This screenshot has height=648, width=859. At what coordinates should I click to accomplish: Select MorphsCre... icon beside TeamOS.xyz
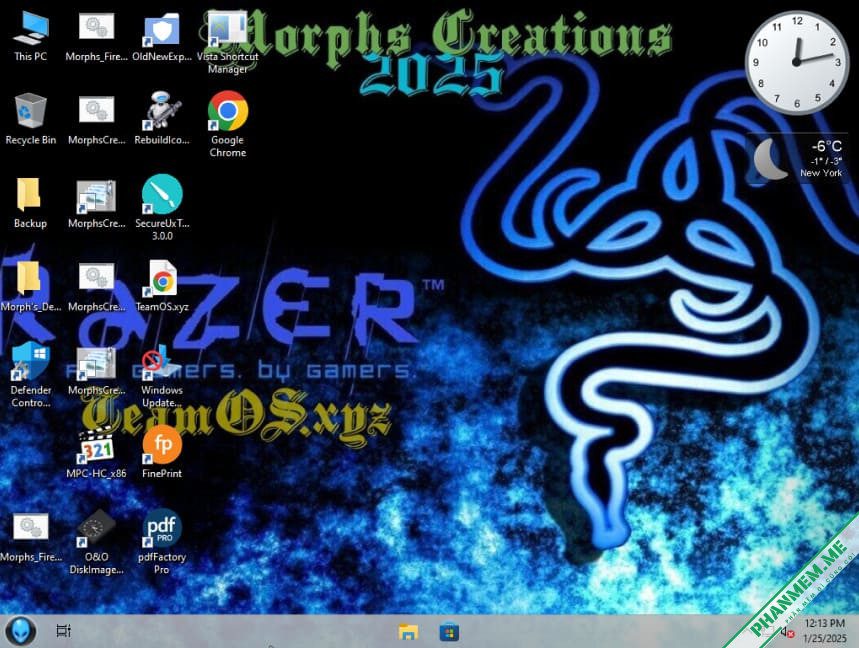96,286
